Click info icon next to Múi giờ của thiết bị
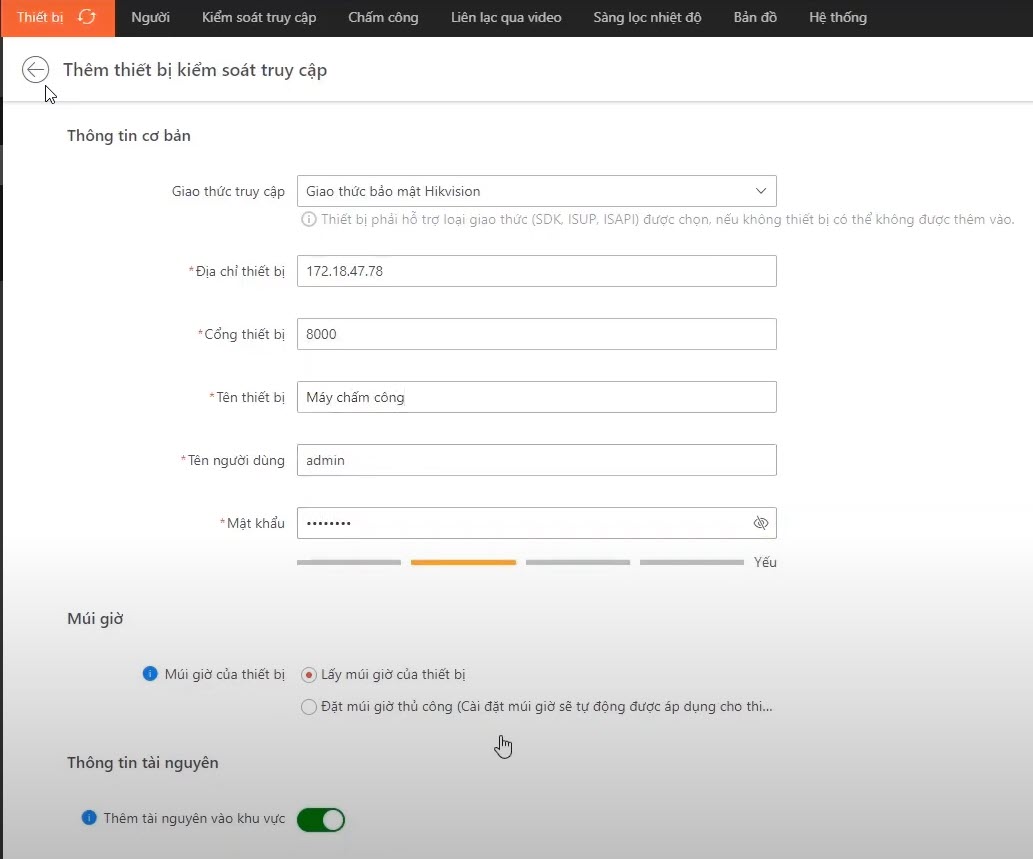Viewport: 1033px width, 859px height. pos(150,674)
